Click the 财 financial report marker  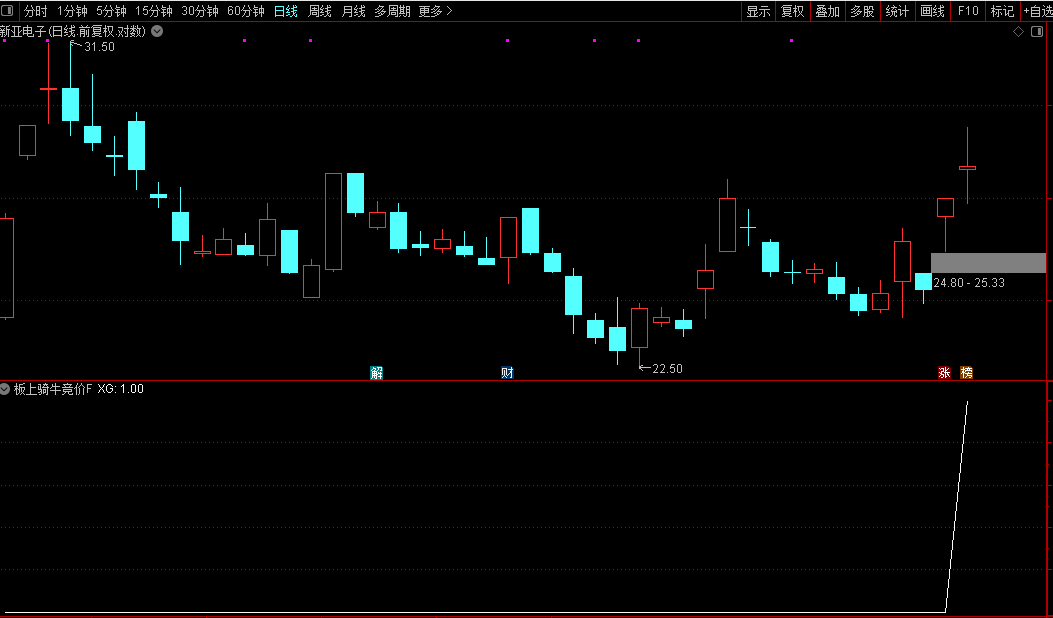pos(507,373)
